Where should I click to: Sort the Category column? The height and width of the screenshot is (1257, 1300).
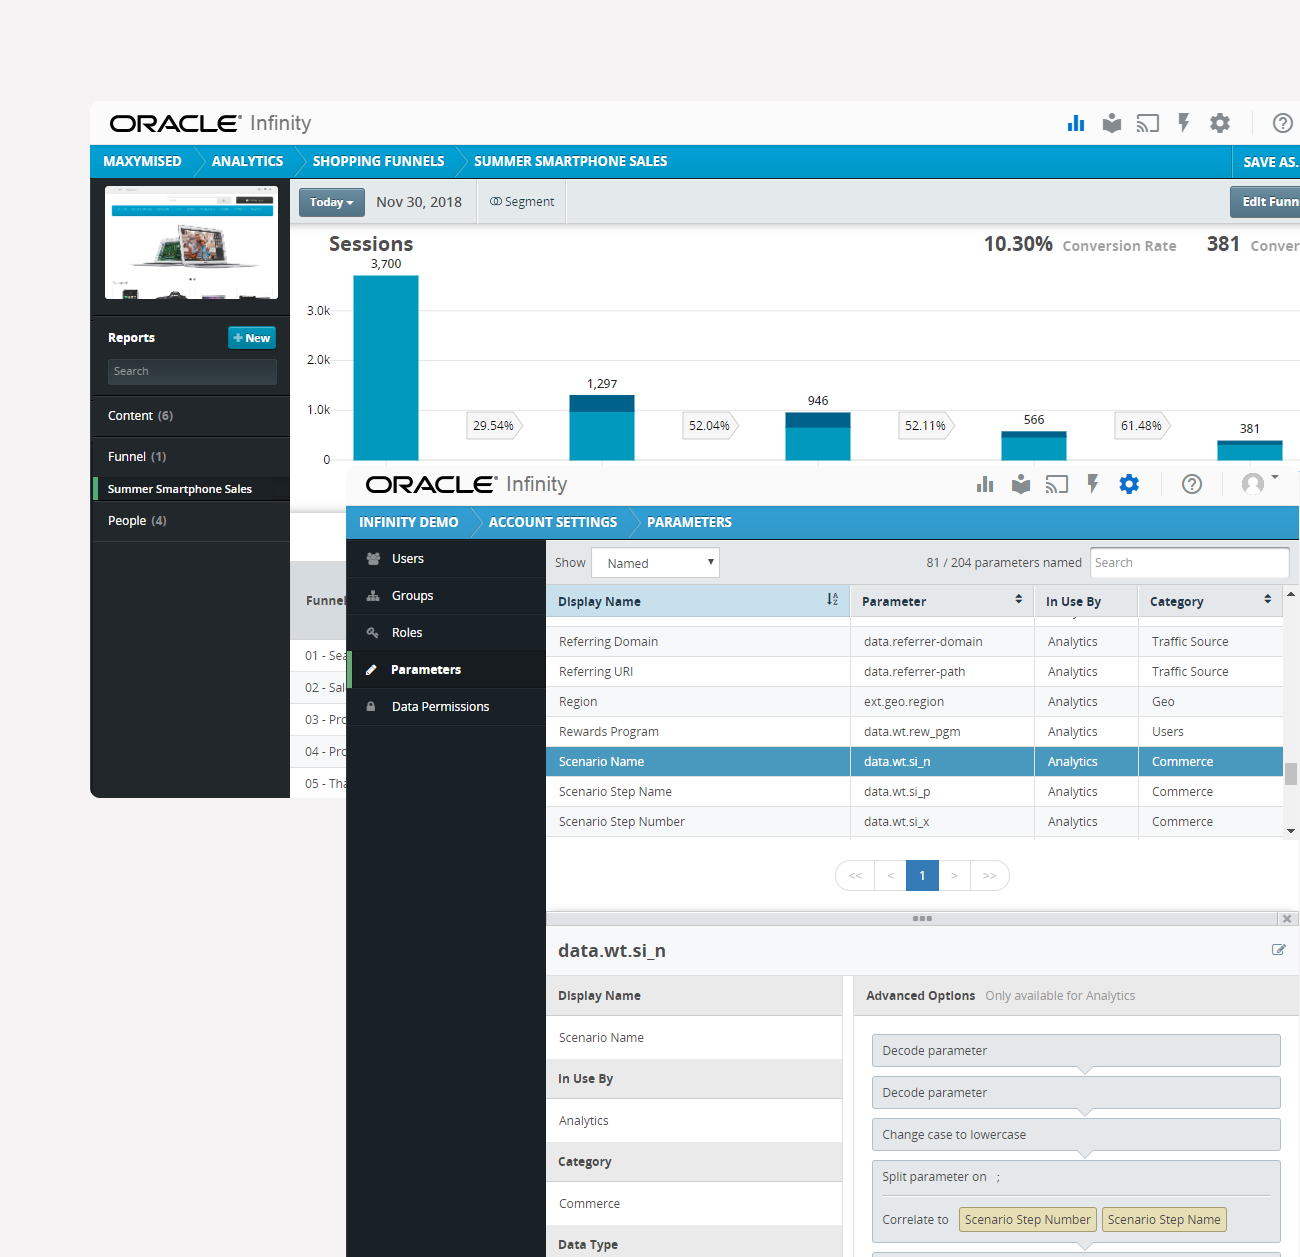click(x=1268, y=600)
